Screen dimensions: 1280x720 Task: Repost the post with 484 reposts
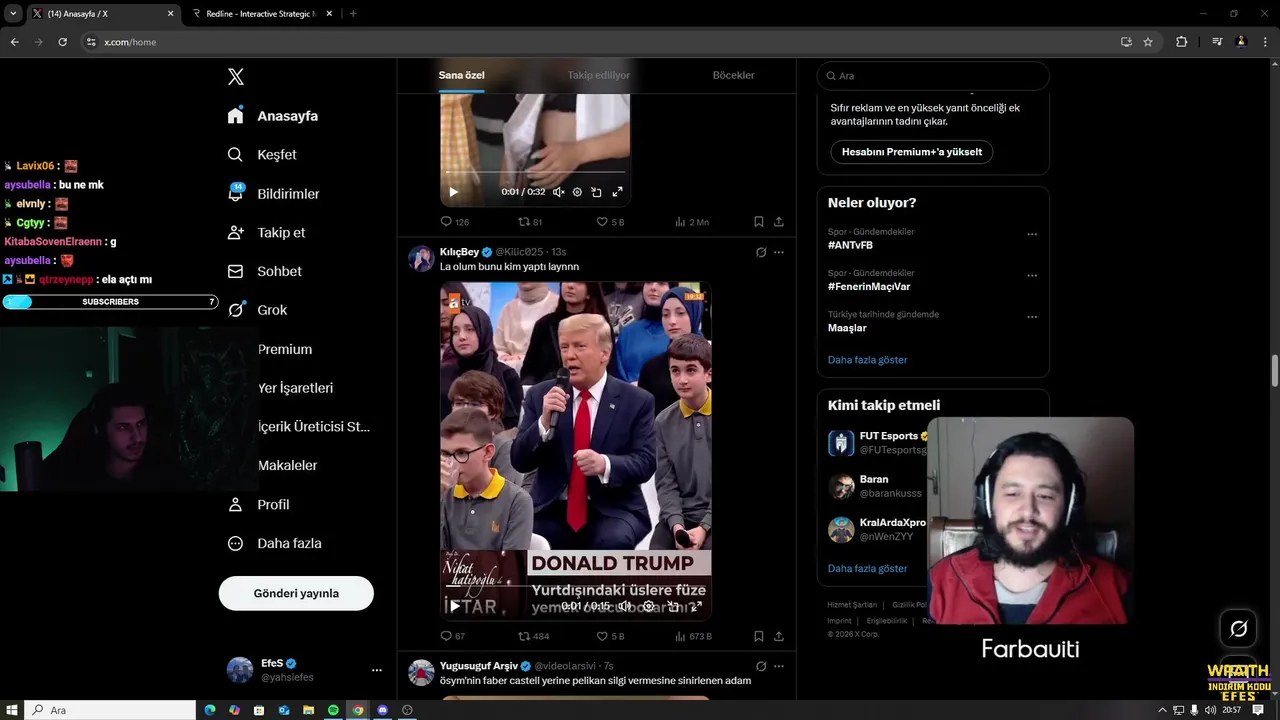click(534, 636)
